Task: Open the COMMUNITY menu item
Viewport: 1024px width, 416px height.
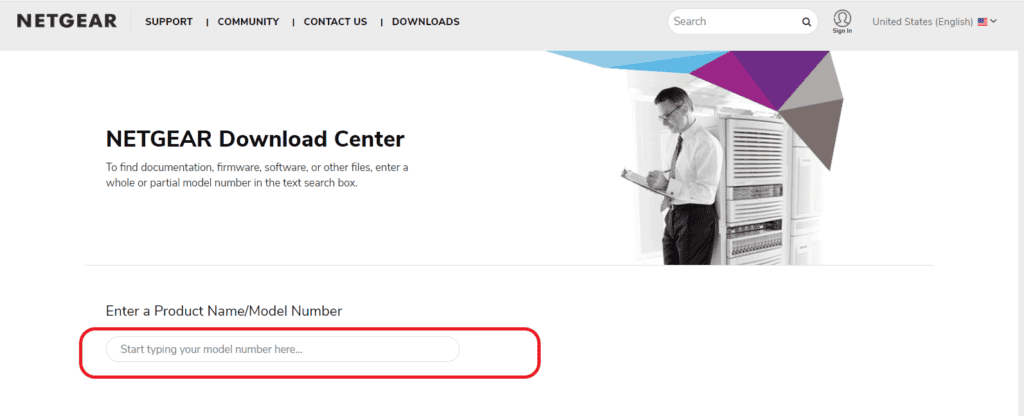Action: (x=248, y=22)
